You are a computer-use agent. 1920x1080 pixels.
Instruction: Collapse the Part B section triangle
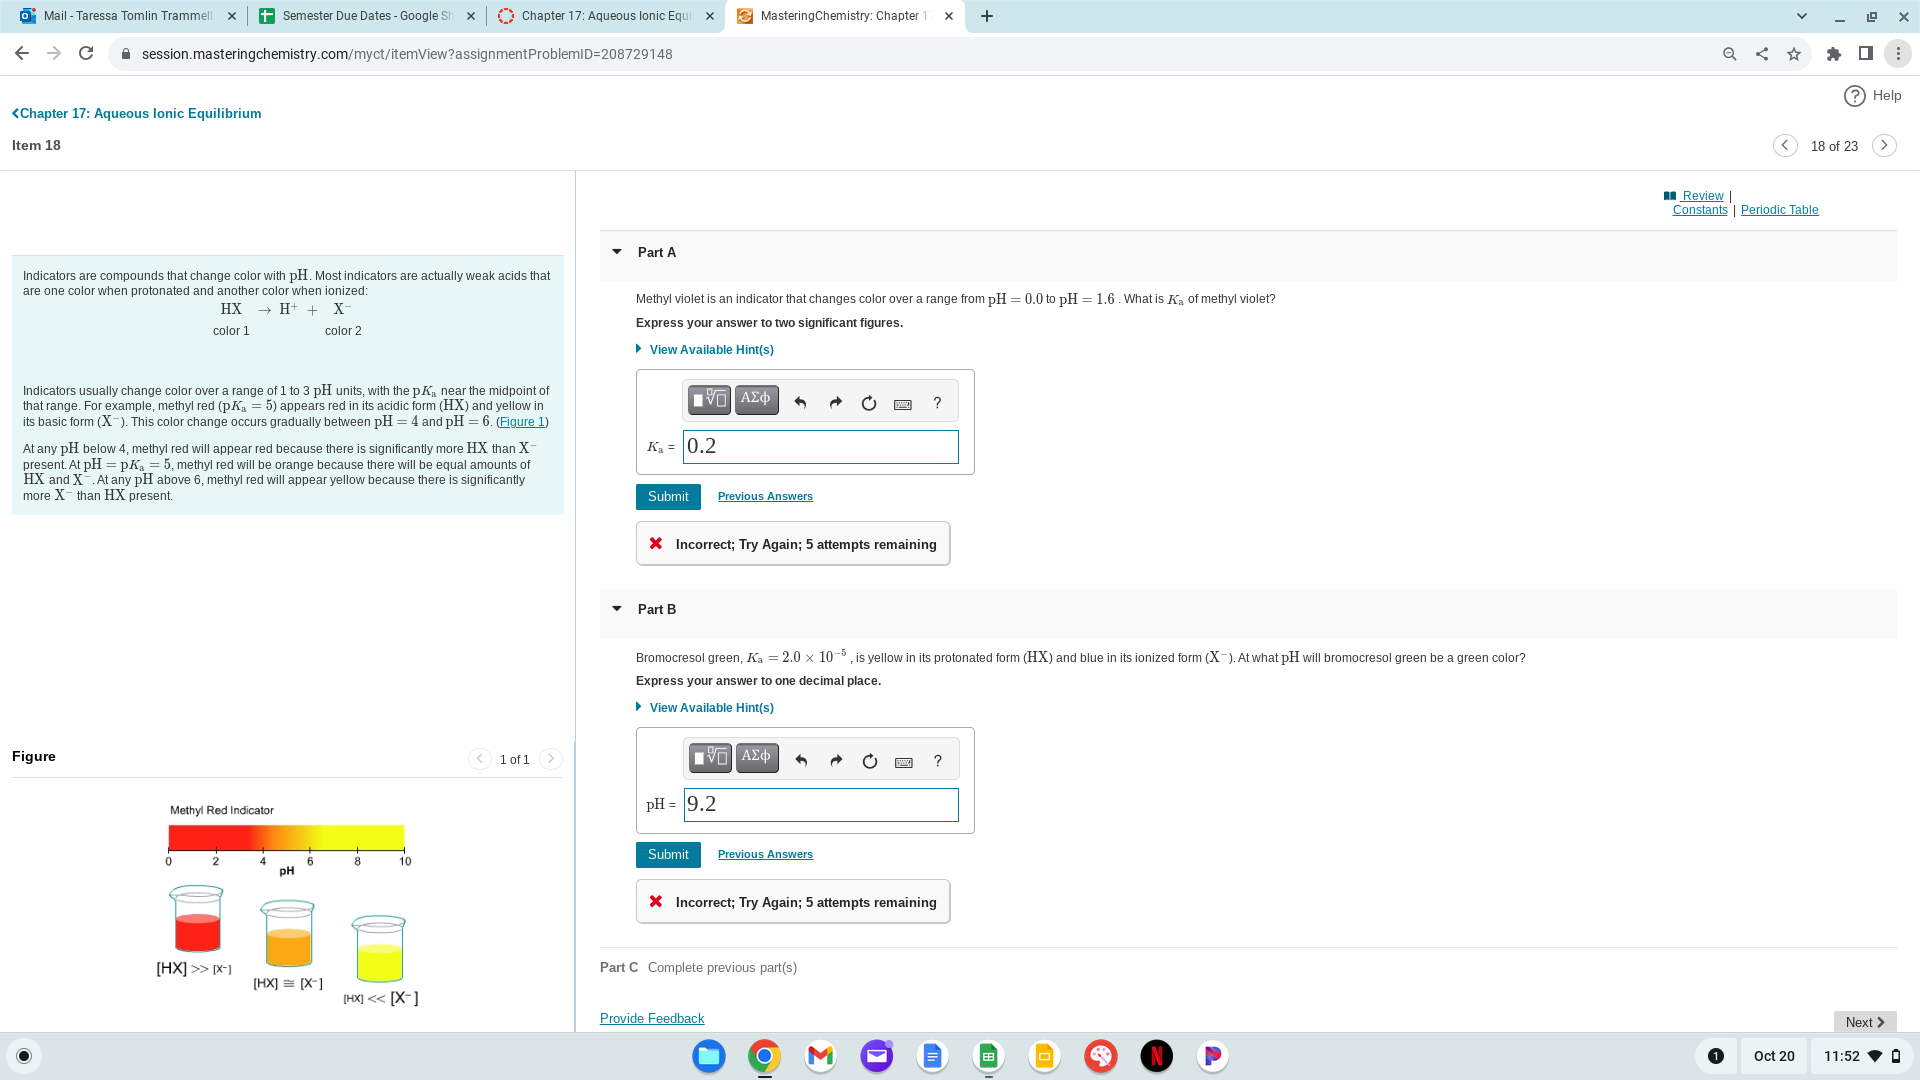[x=617, y=609]
